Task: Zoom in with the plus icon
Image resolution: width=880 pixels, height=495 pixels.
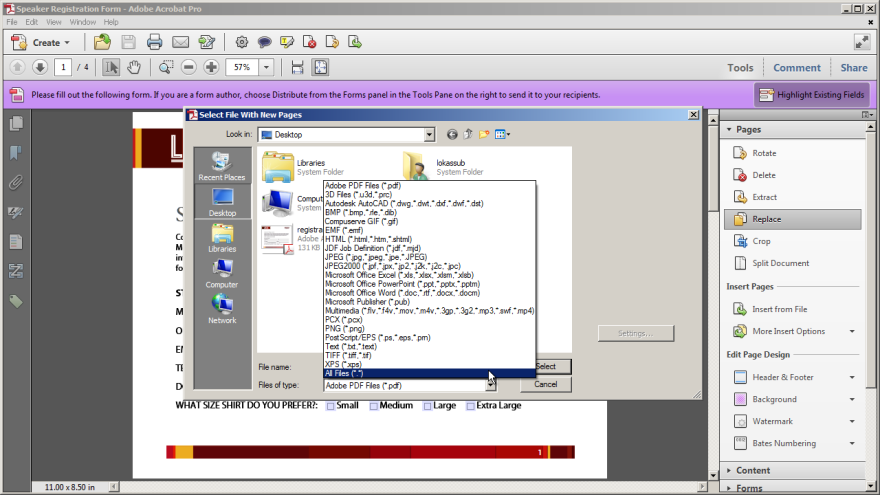Action: [x=211, y=67]
